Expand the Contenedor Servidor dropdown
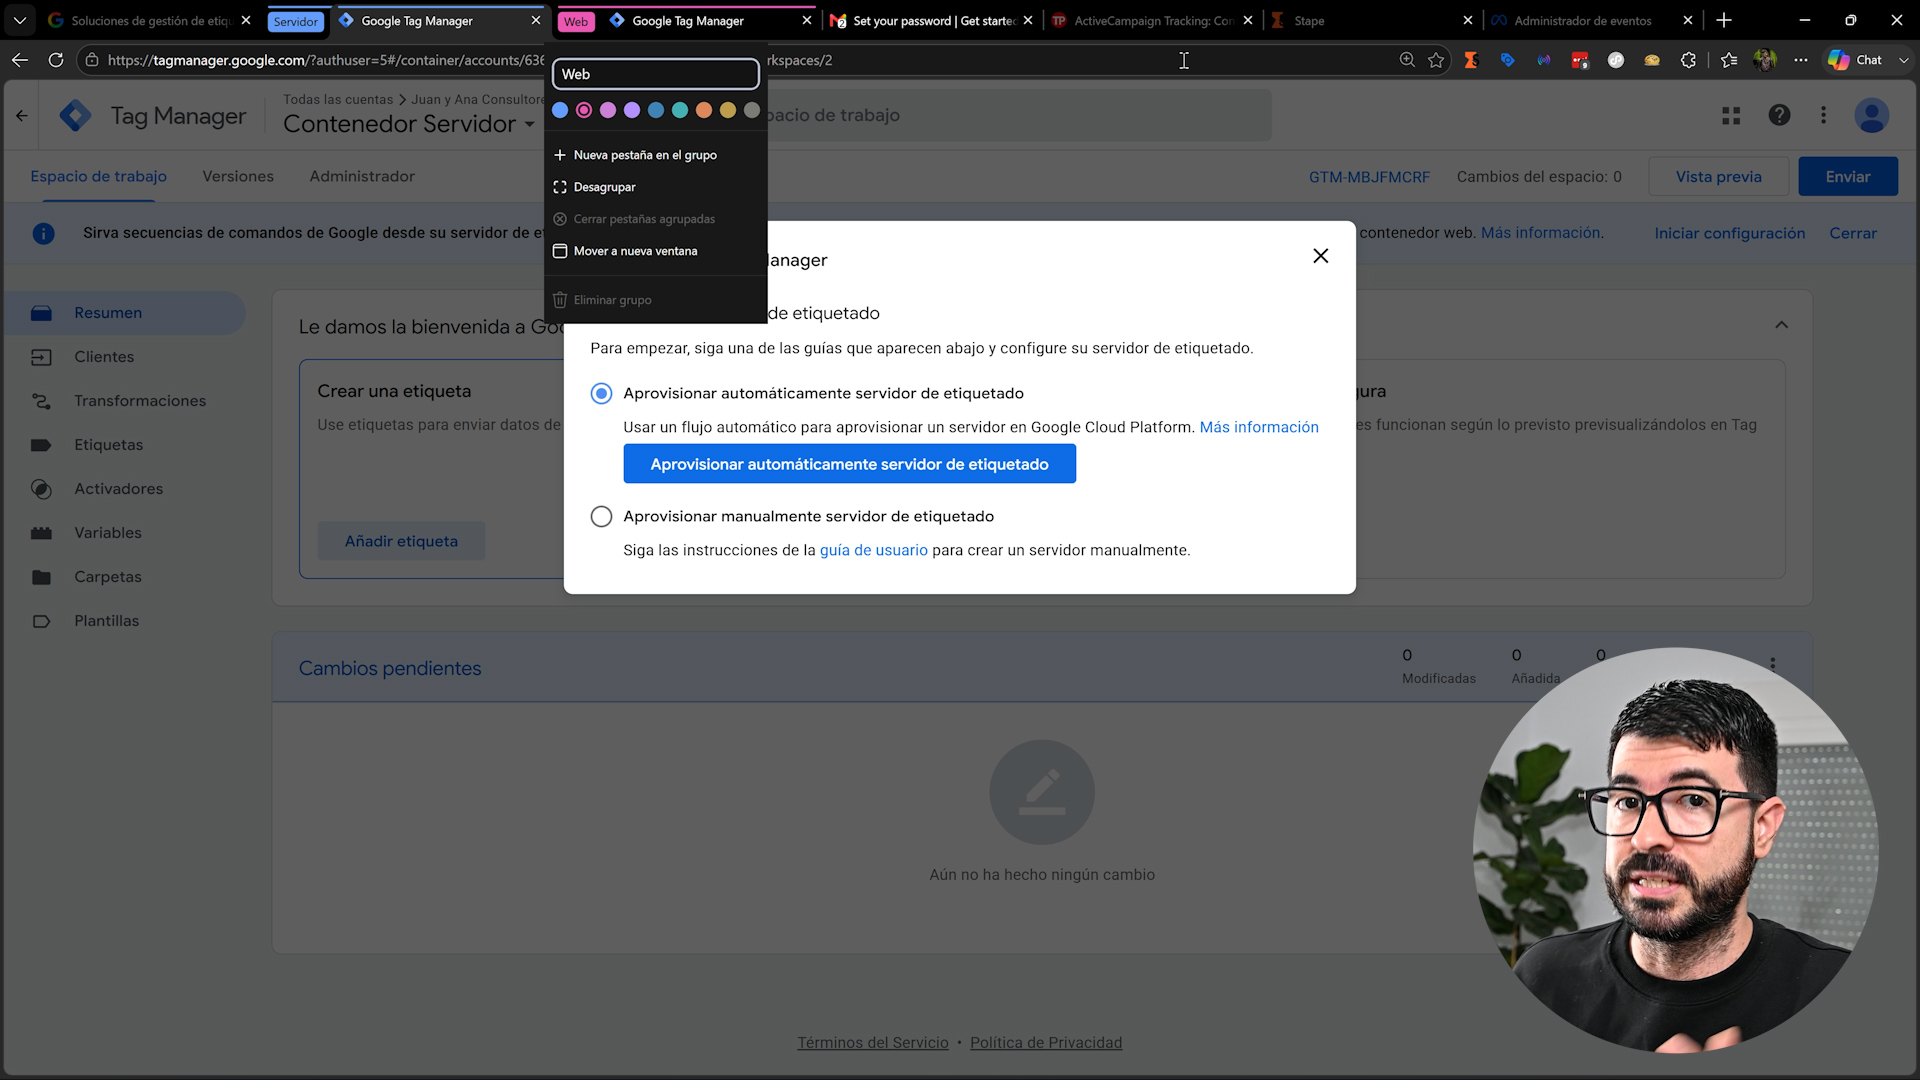 click(529, 124)
